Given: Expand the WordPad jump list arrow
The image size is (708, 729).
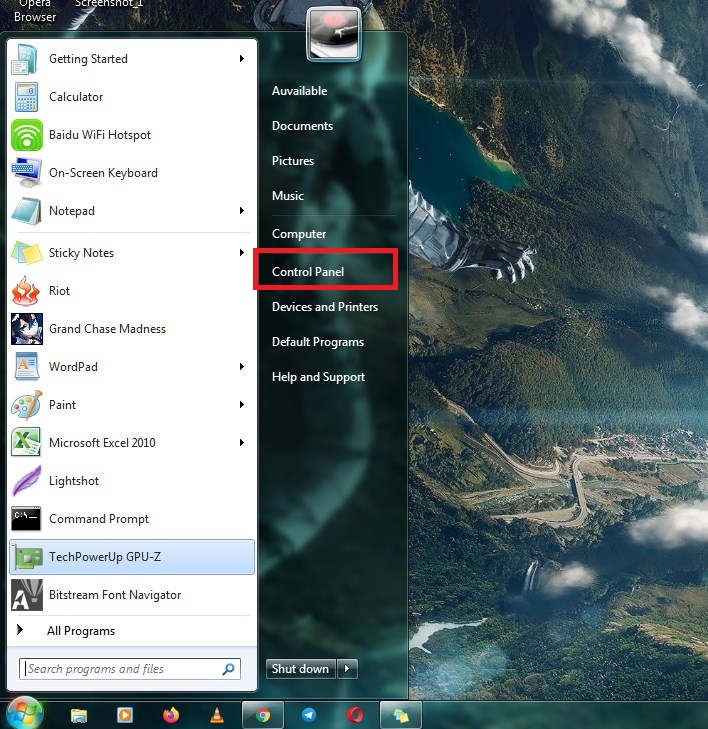Looking at the screenshot, I should pyautogui.click(x=242, y=366).
